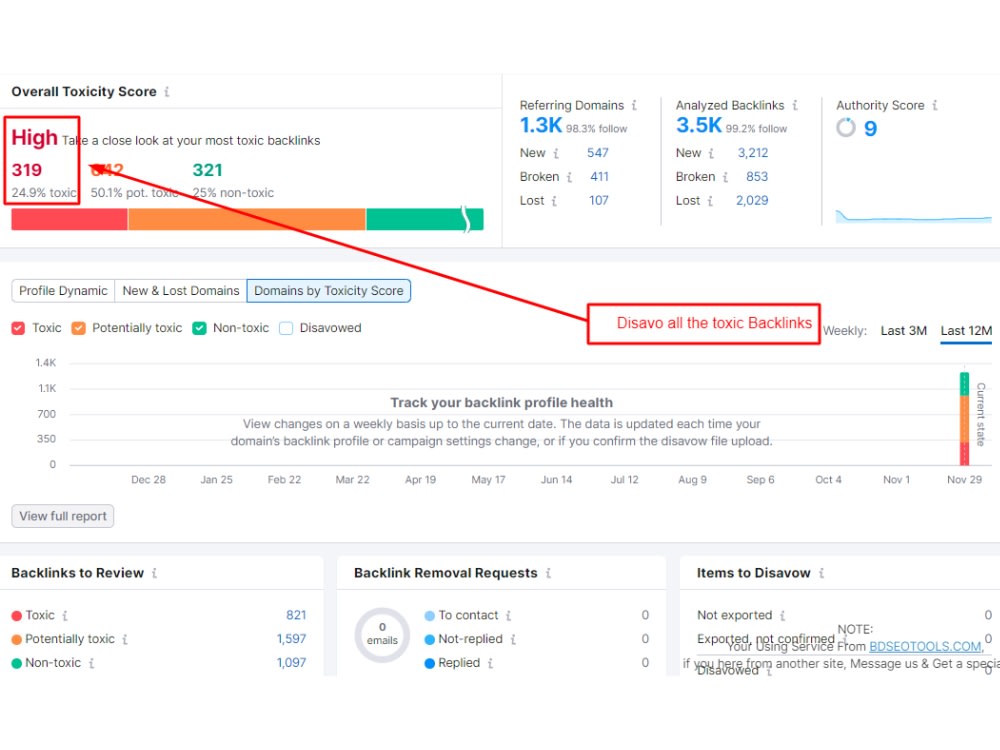1000x750 pixels.
Task: Open info icon for Analyzed Backlinks Broken
Action: (726, 177)
